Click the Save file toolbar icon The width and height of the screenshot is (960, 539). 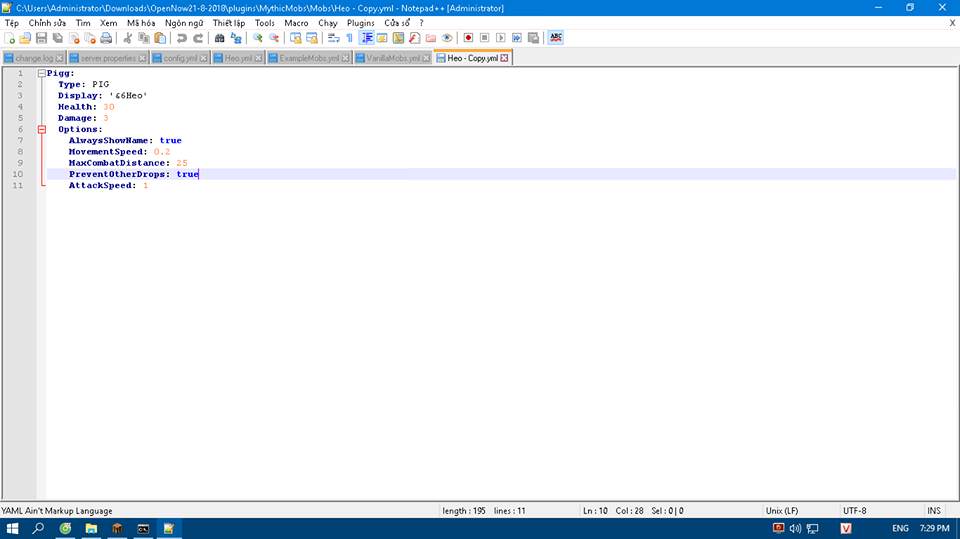coord(41,38)
